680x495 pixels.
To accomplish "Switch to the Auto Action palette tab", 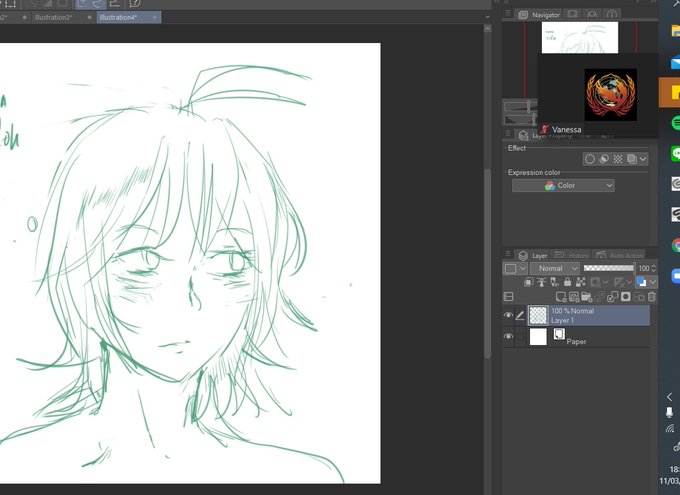I will [619, 256].
